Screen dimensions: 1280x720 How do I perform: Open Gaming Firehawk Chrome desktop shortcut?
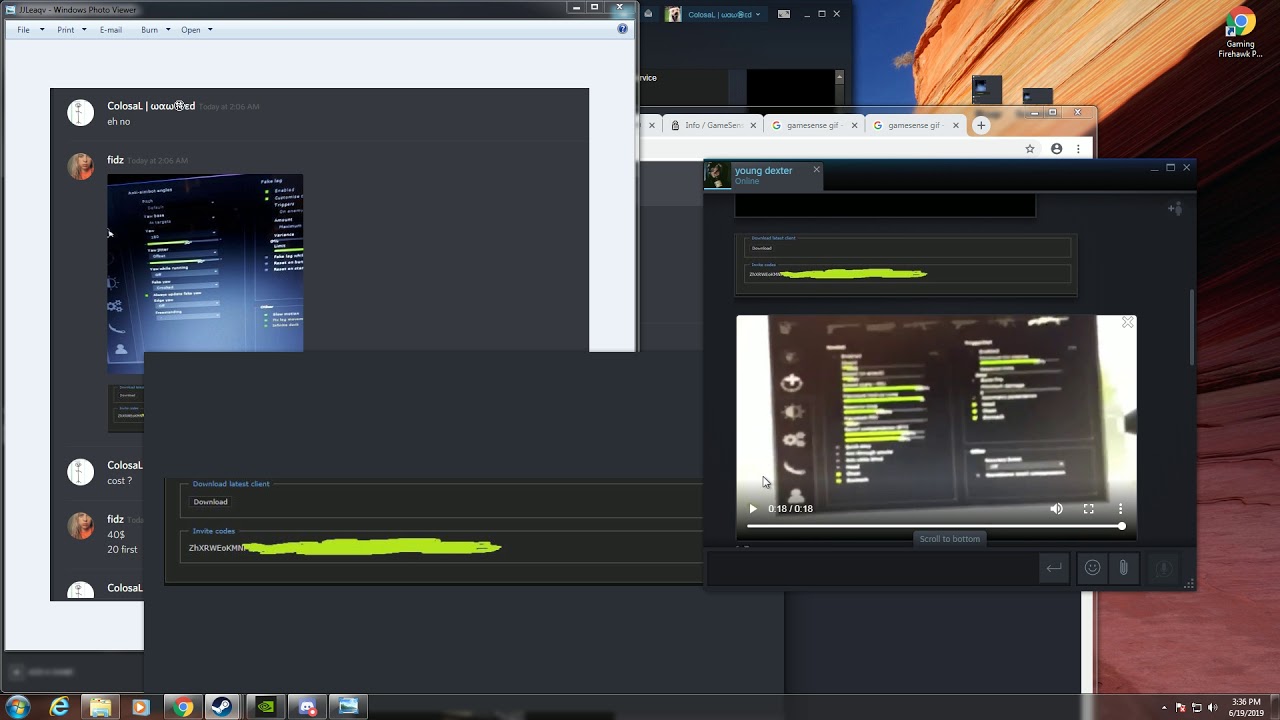pyautogui.click(x=1240, y=33)
